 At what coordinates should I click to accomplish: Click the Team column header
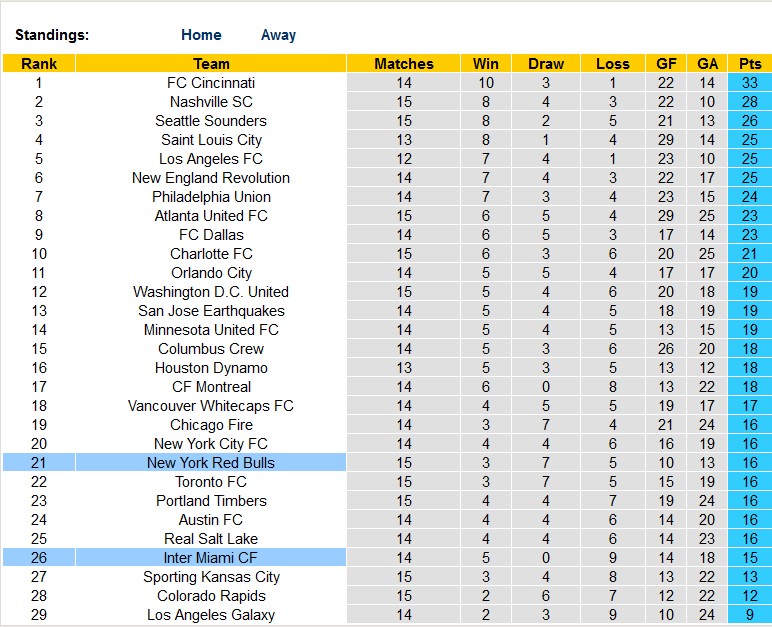tap(211, 64)
